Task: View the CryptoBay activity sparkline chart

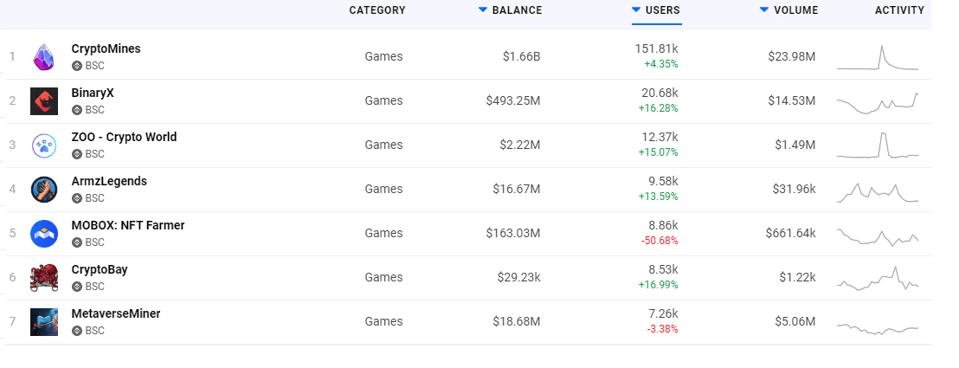Action: pyautogui.click(x=878, y=279)
